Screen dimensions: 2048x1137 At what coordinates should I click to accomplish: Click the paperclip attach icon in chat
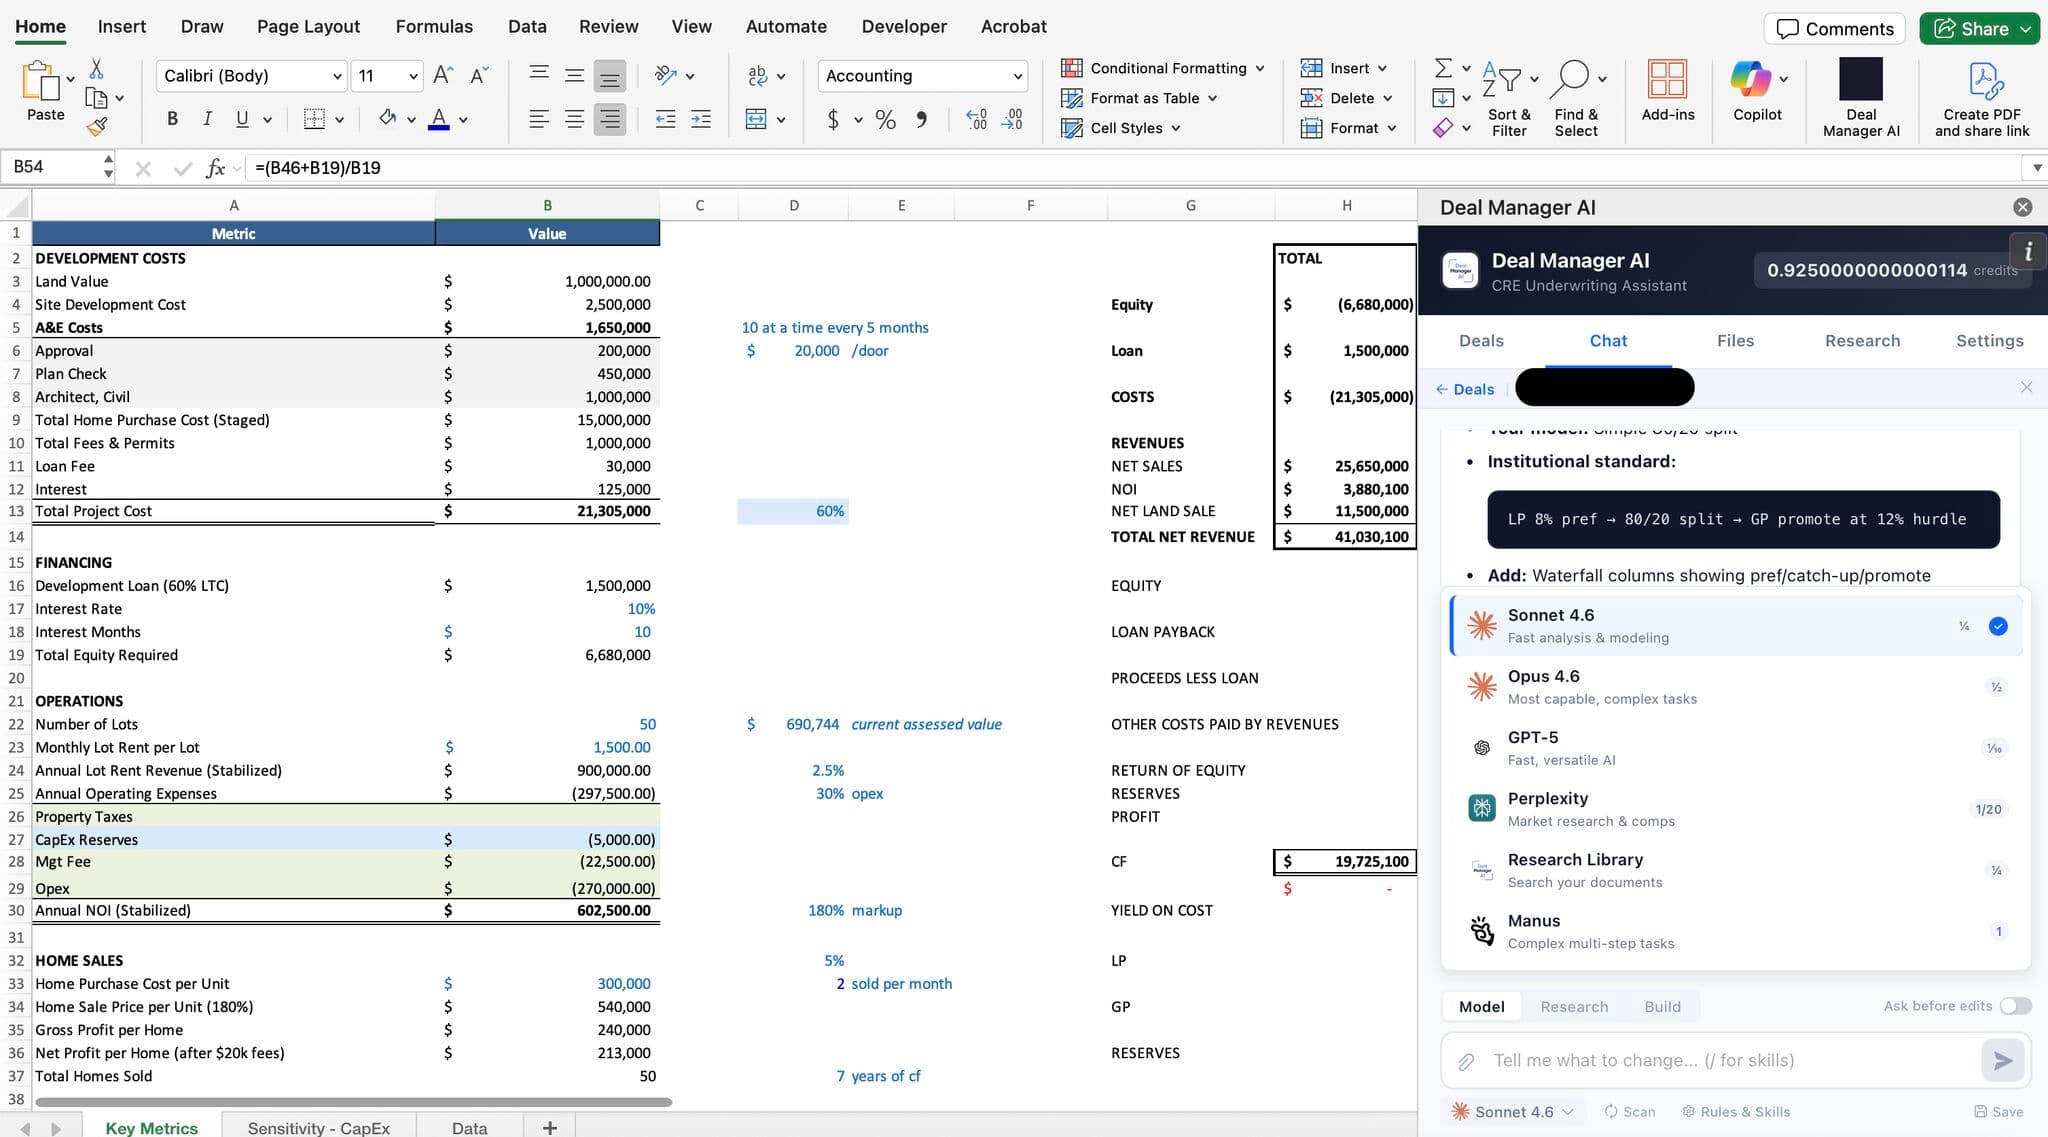pos(1466,1061)
